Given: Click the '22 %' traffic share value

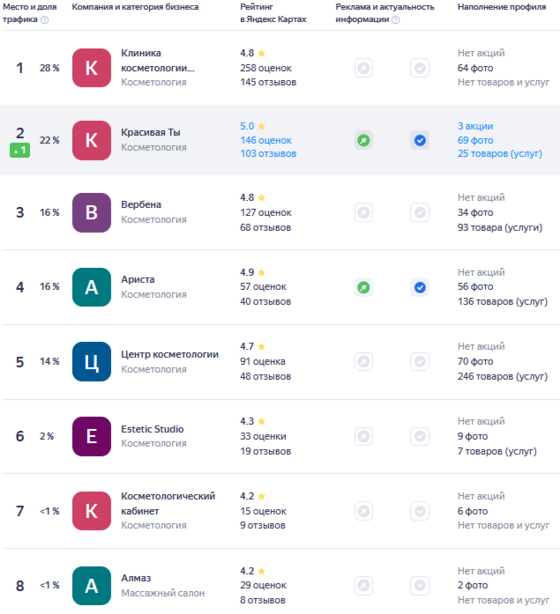Looking at the screenshot, I should point(49,140).
